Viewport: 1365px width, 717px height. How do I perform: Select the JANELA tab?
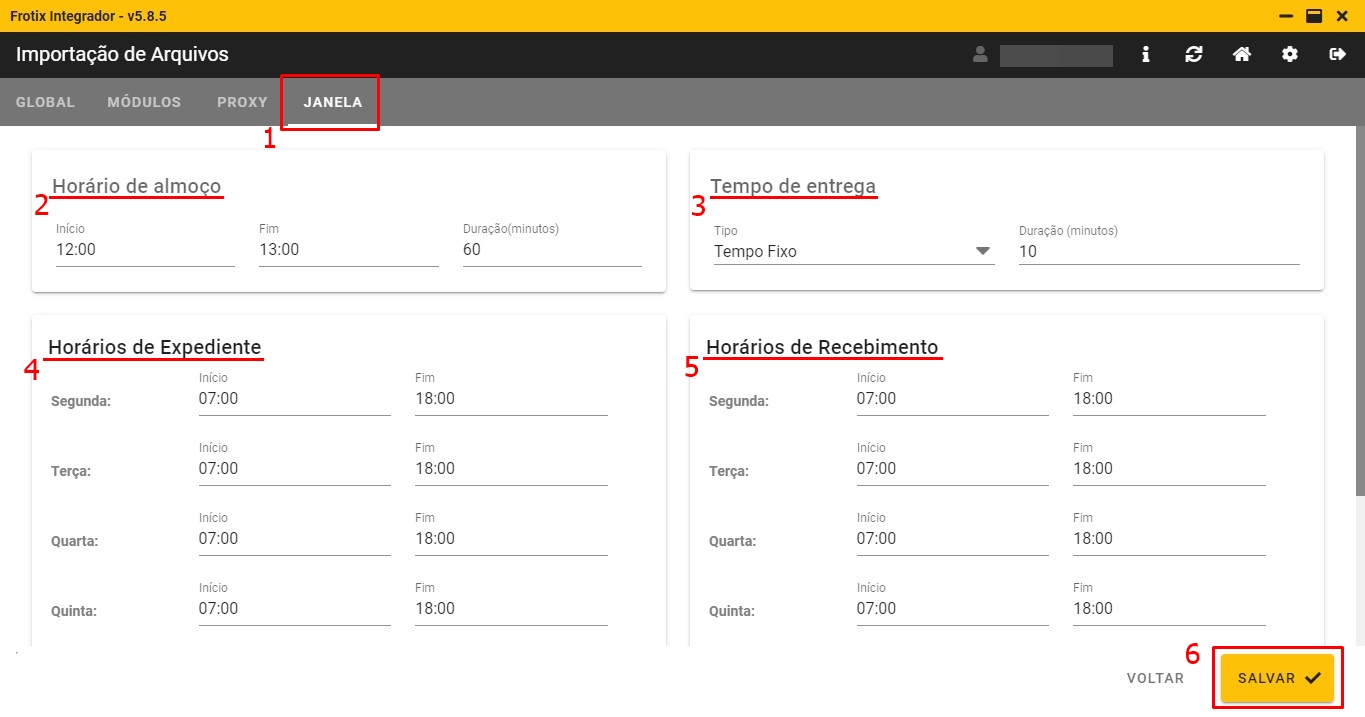332,102
